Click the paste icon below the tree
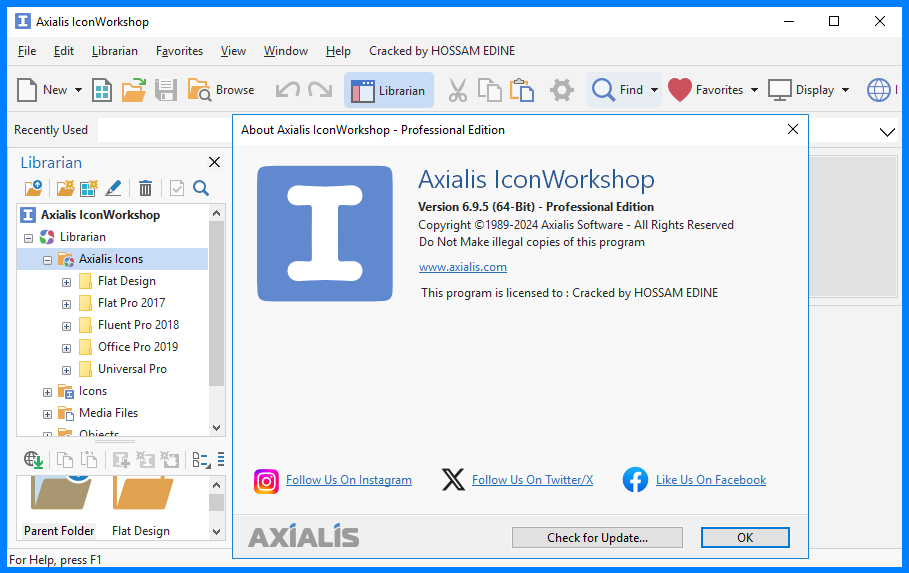This screenshot has height=573, width=909. click(89, 460)
